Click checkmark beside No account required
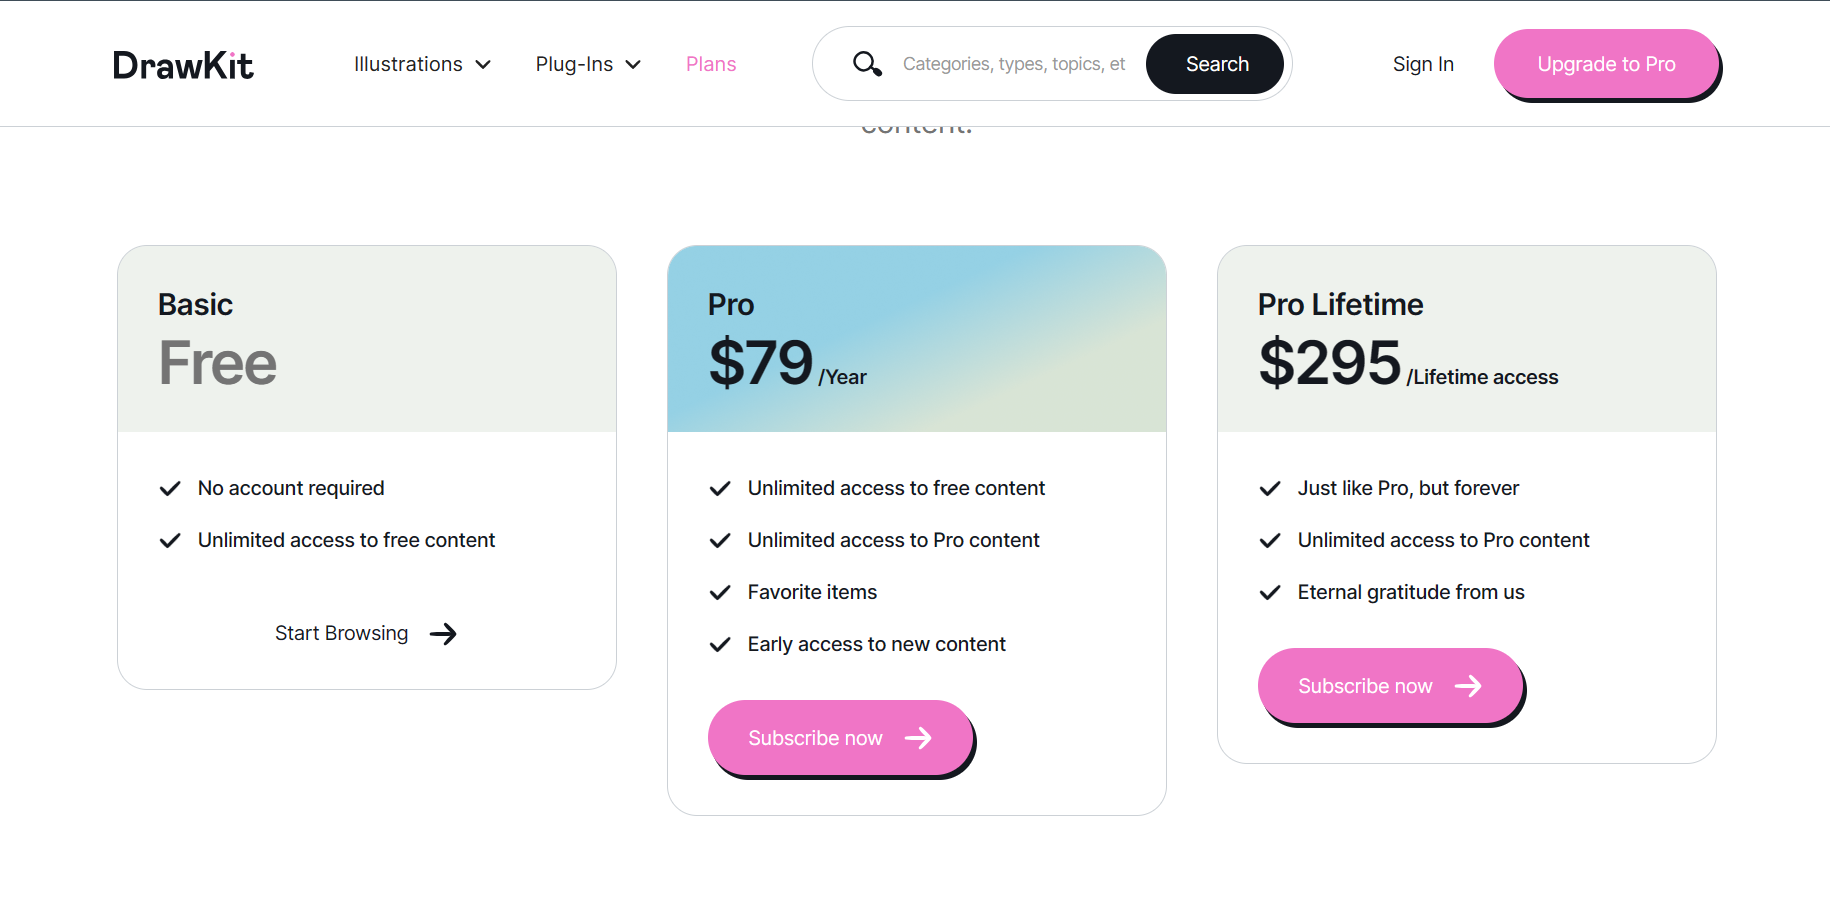1830x902 pixels. (x=170, y=488)
